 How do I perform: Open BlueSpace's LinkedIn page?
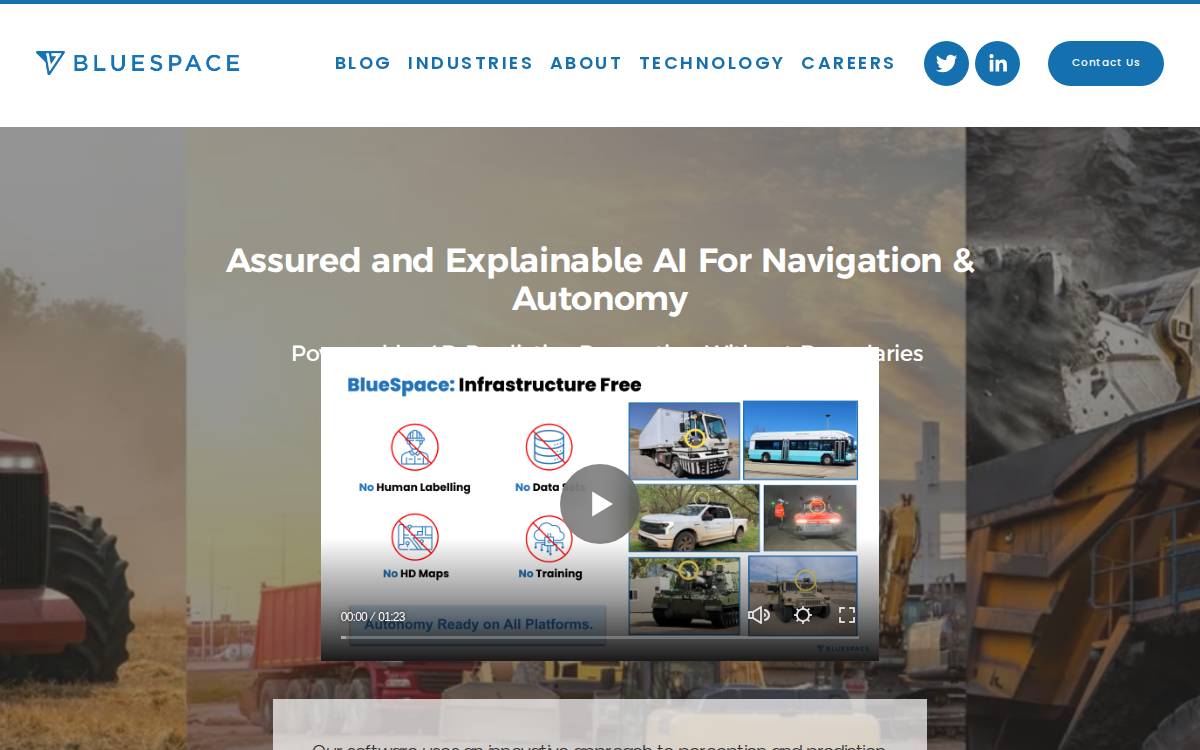[997, 63]
